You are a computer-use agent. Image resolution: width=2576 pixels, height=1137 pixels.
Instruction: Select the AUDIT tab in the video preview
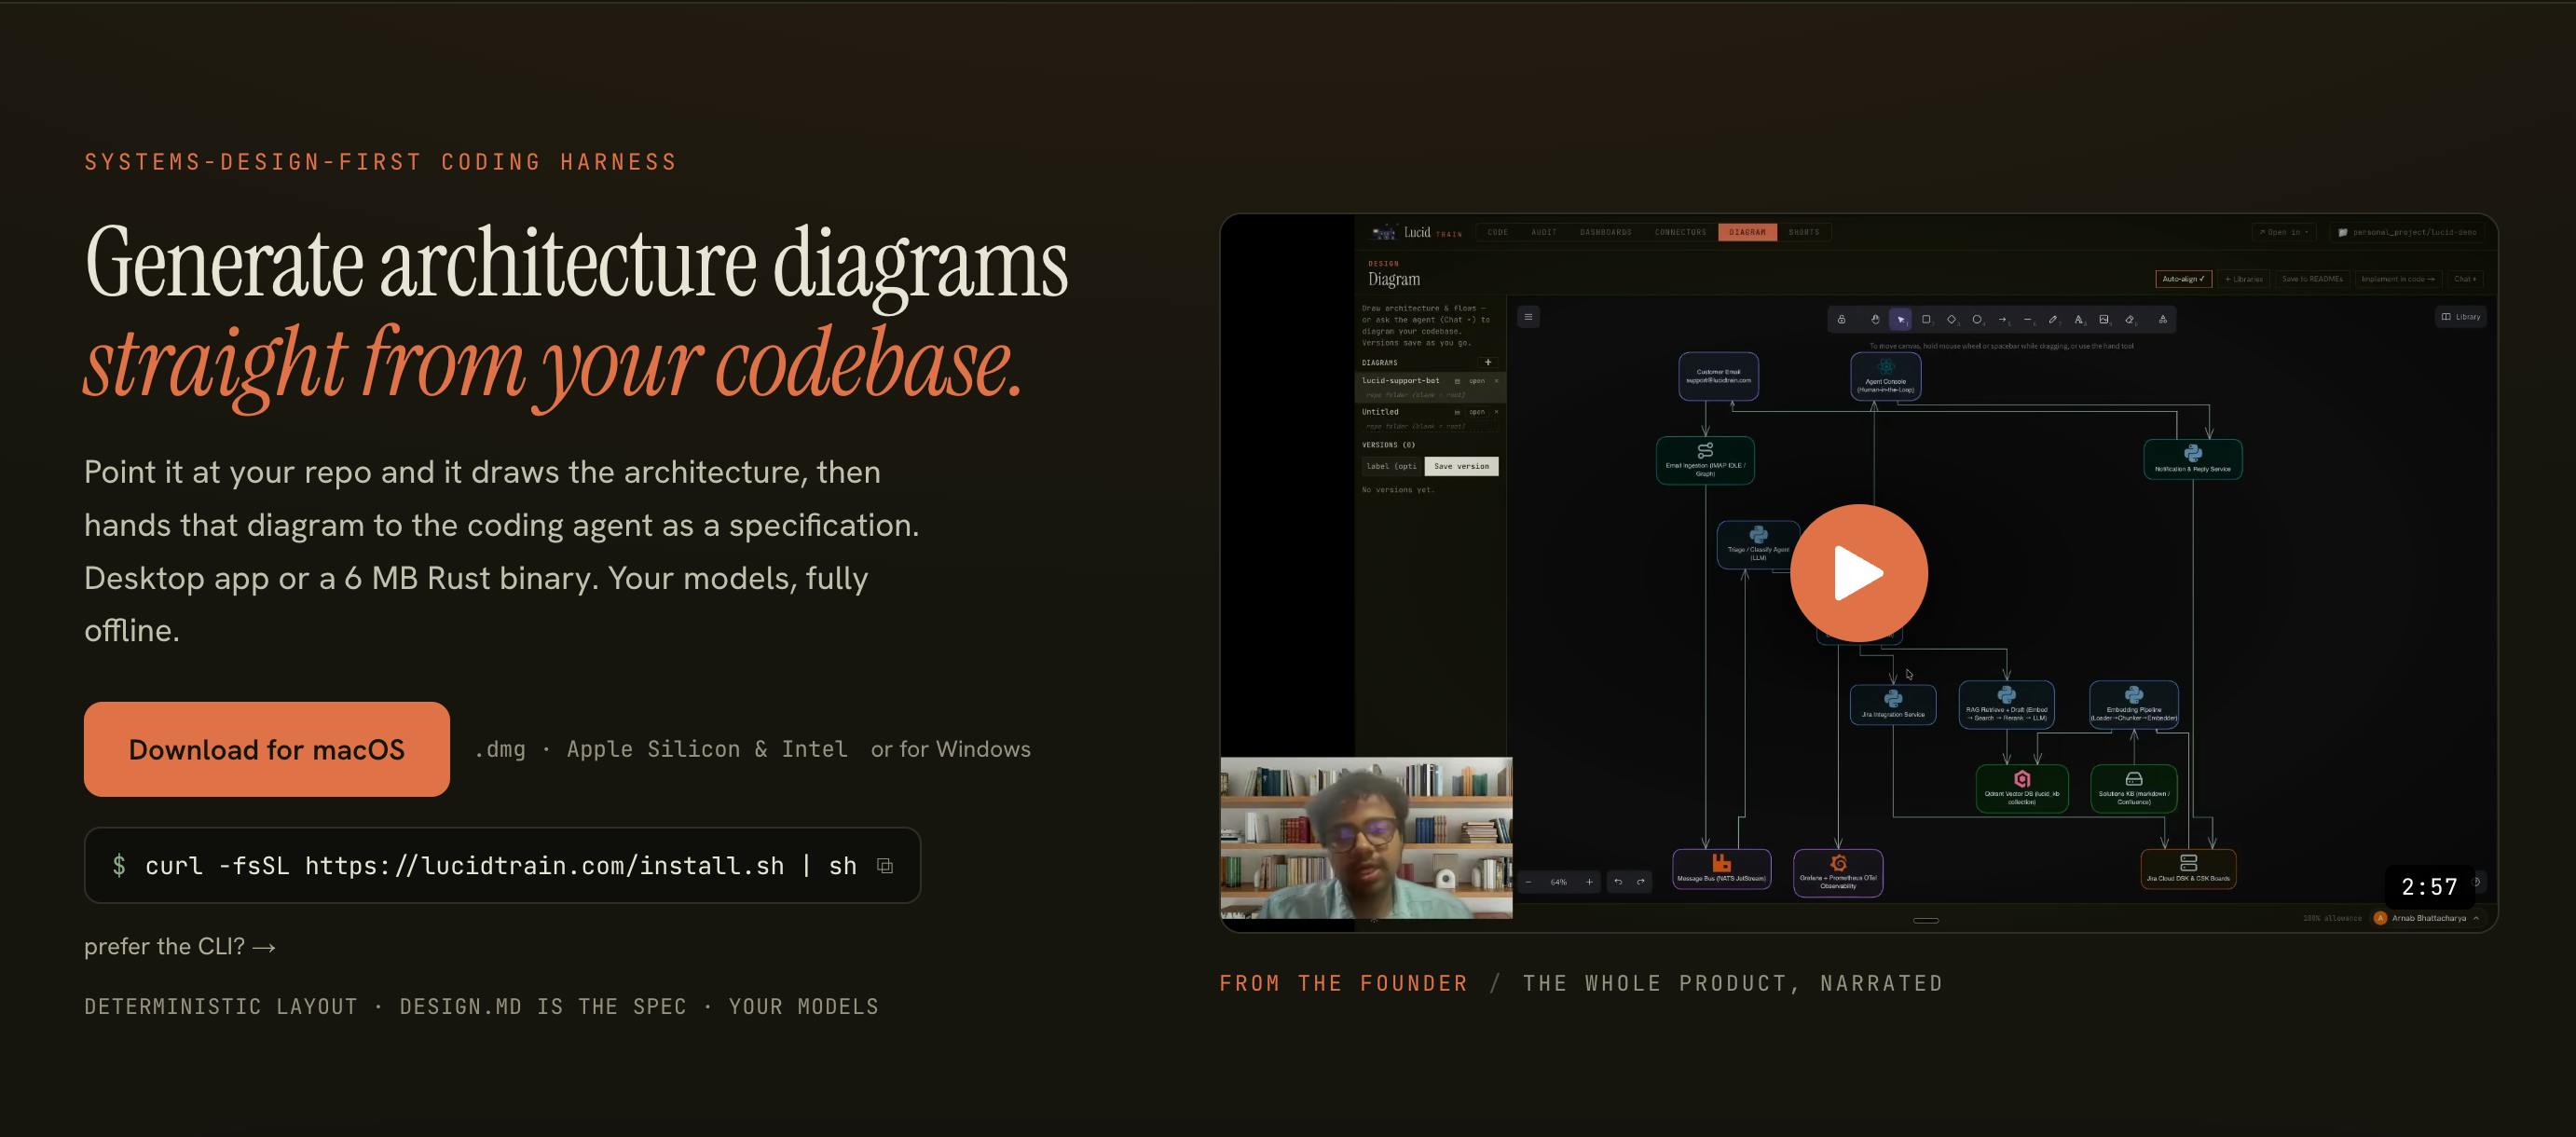1544,232
